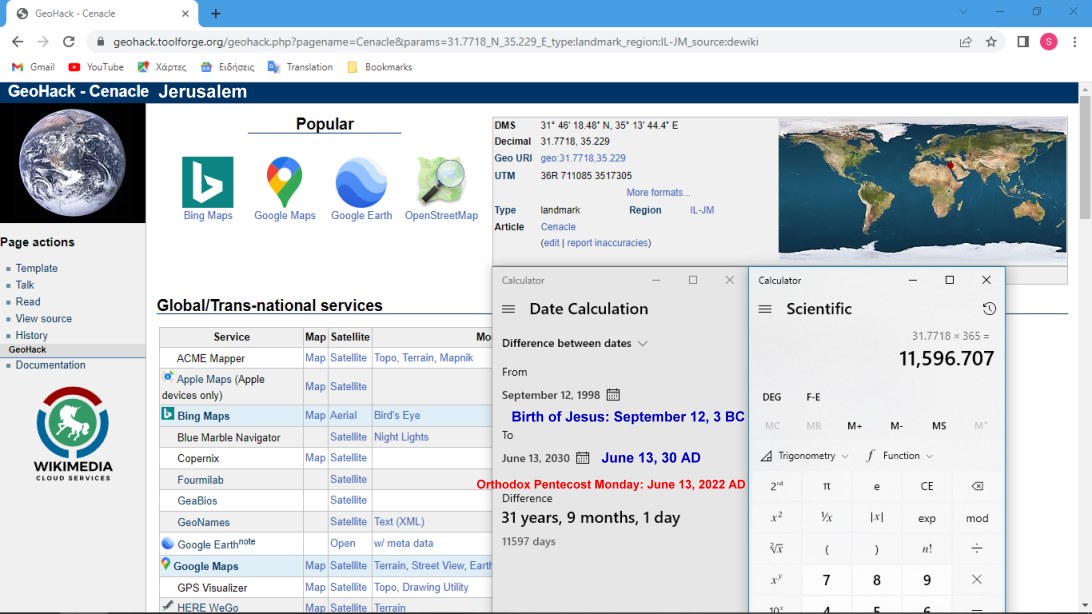Click report inaccuracies link
This screenshot has width=1092, height=614.
(607, 243)
